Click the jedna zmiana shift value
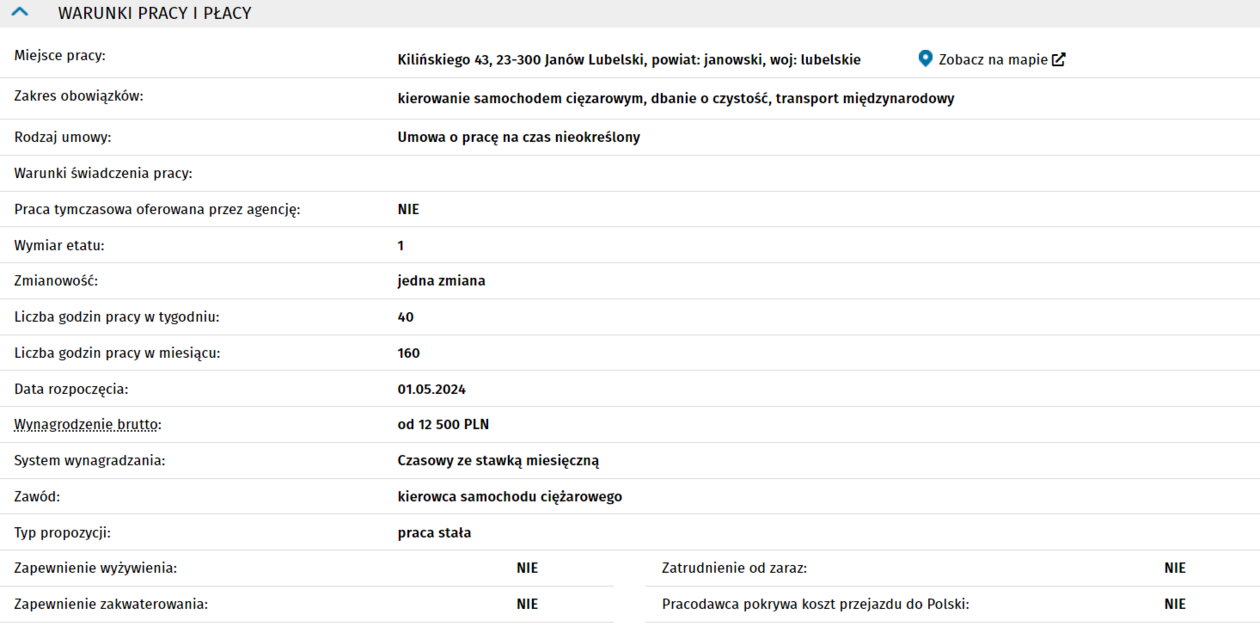1260x639 pixels. (441, 281)
